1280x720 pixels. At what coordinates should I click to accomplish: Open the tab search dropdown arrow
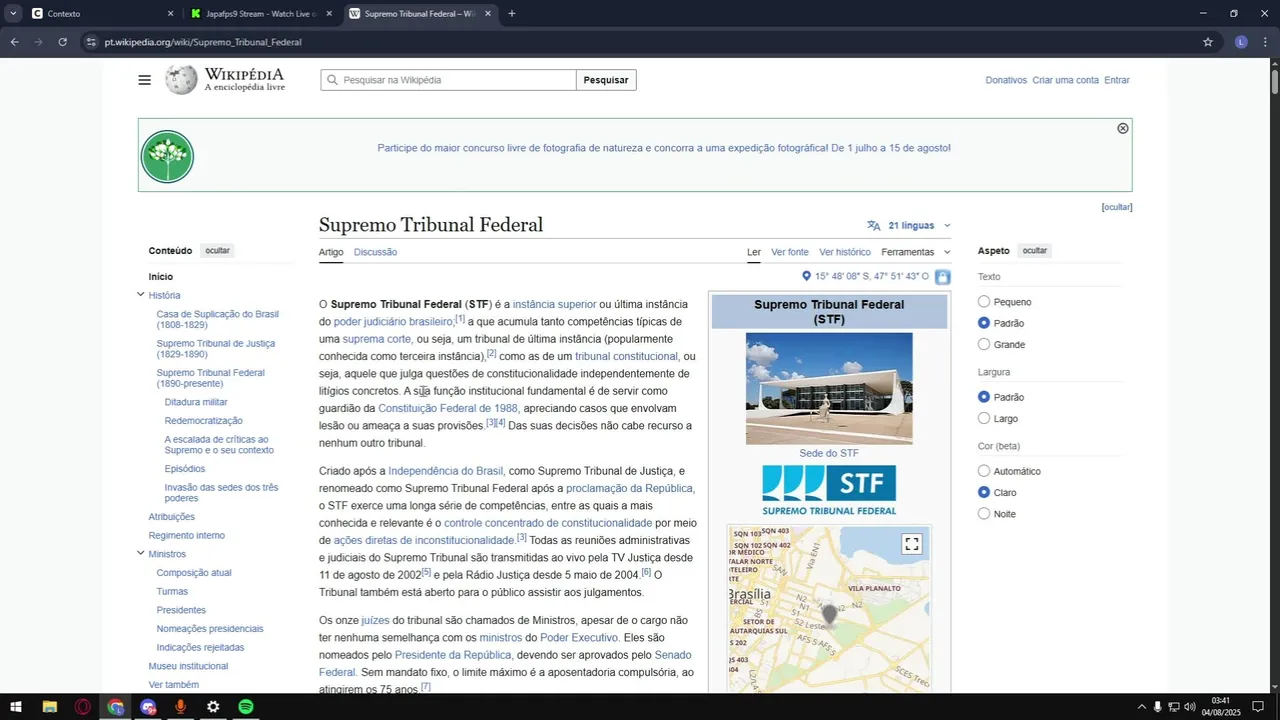tap(13, 14)
